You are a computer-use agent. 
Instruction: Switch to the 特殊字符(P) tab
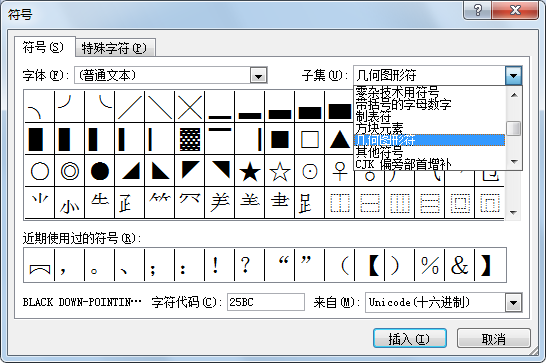click(115, 48)
